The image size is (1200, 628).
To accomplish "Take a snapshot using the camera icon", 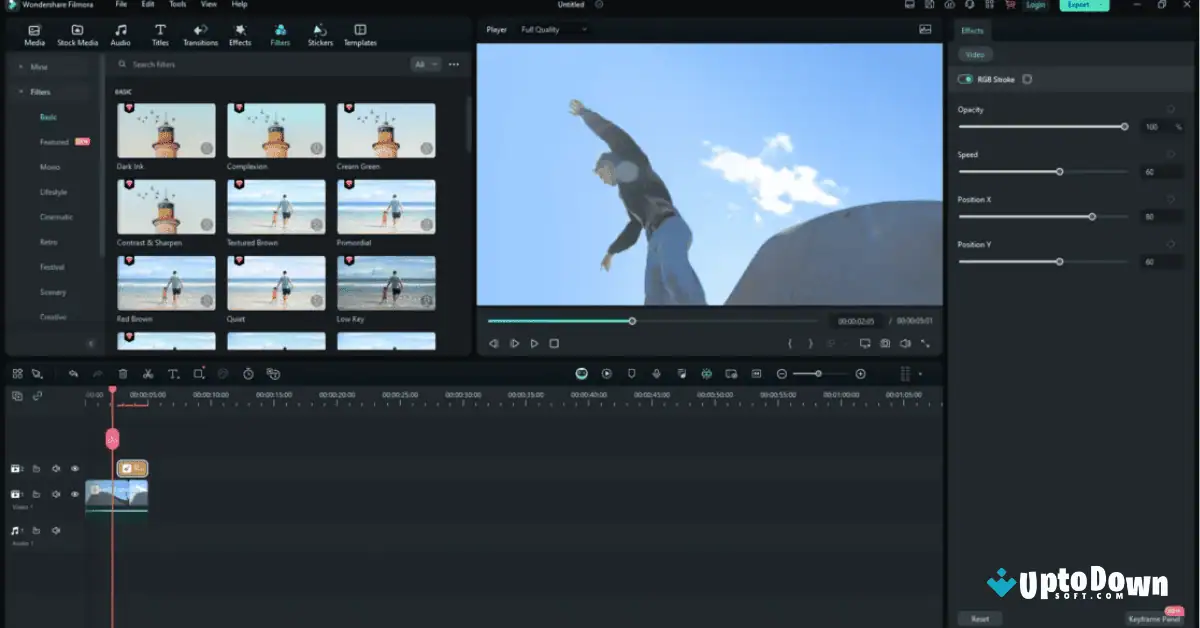I will click(x=885, y=343).
